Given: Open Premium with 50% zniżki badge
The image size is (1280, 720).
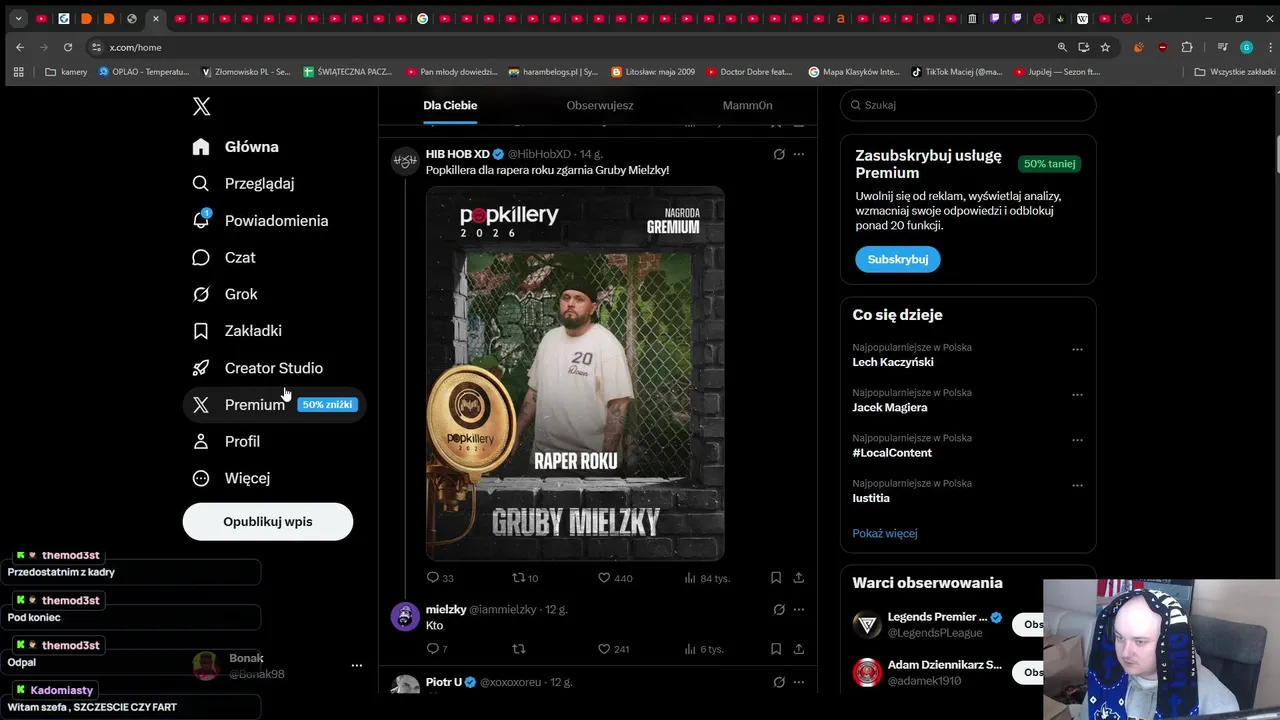Looking at the screenshot, I should coord(274,405).
